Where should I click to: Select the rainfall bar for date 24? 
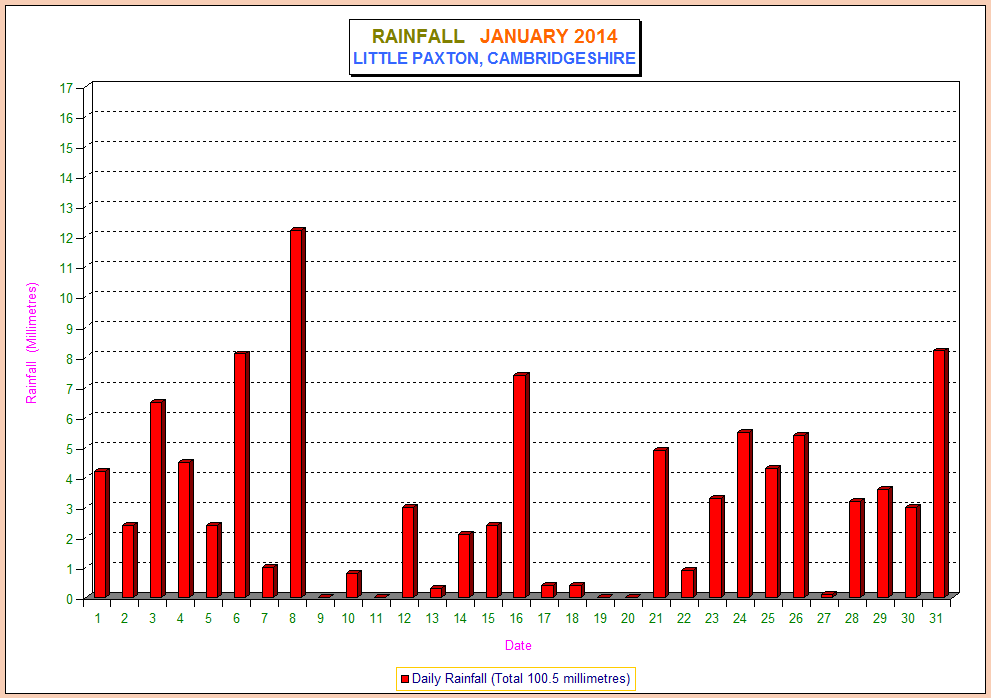pyautogui.click(x=745, y=514)
